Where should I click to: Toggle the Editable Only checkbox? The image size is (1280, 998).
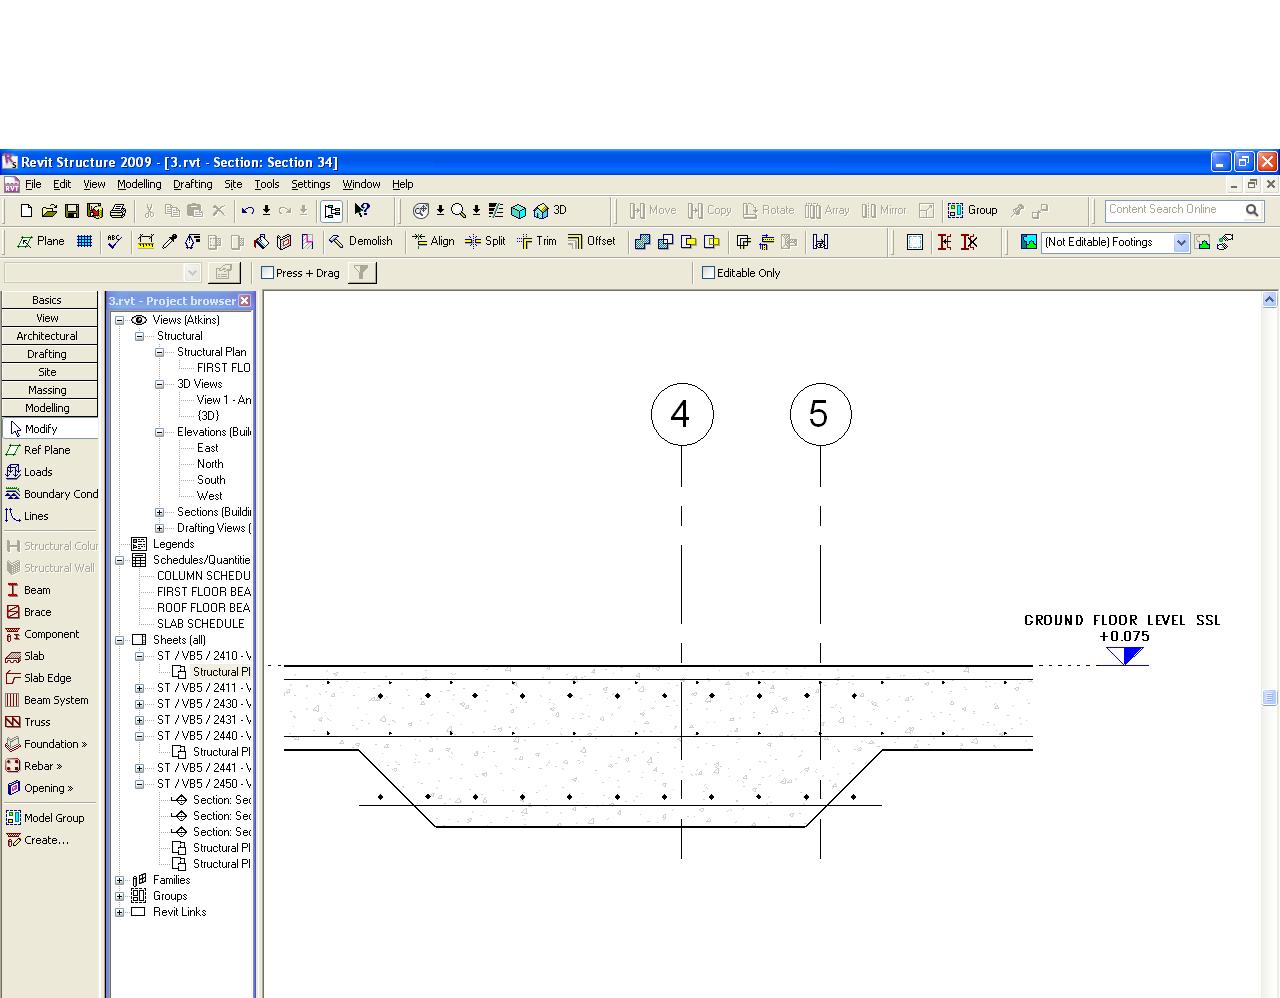click(709, 273)
